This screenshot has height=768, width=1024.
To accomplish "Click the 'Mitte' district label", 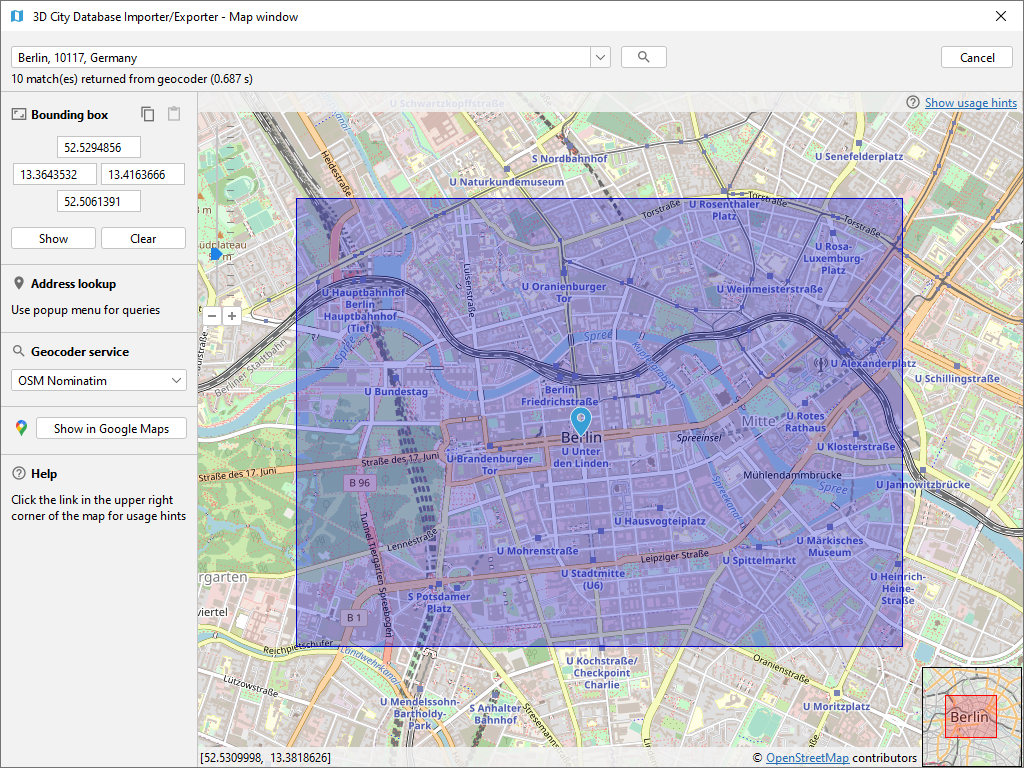I will [x=758, y=421].
